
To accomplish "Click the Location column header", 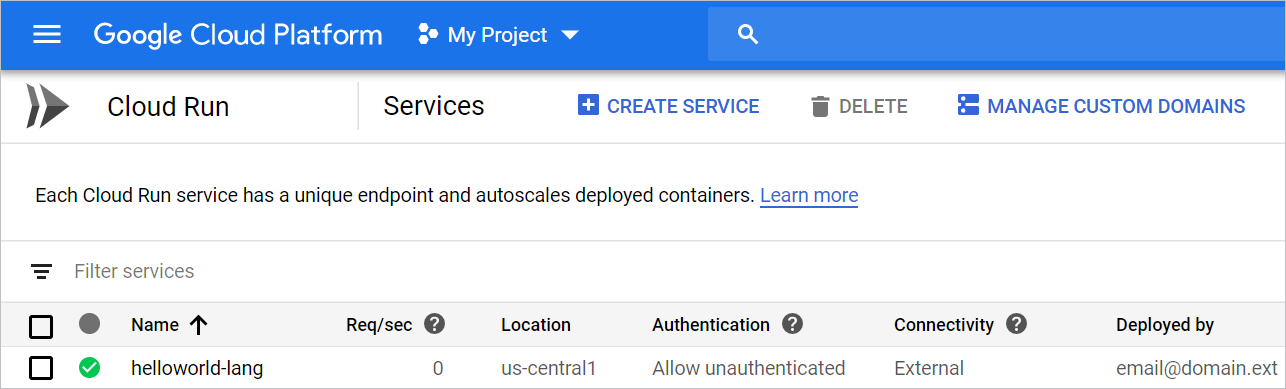I will [x=536, y=325].
